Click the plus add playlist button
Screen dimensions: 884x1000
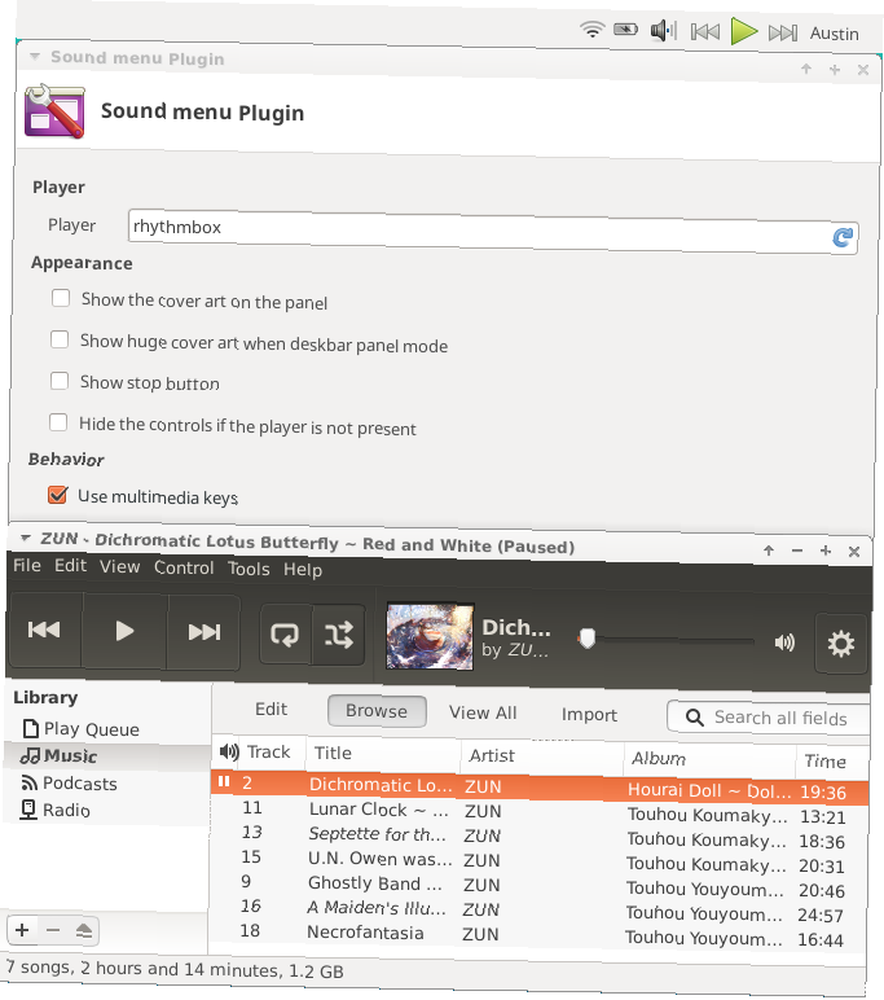(22, 930)
